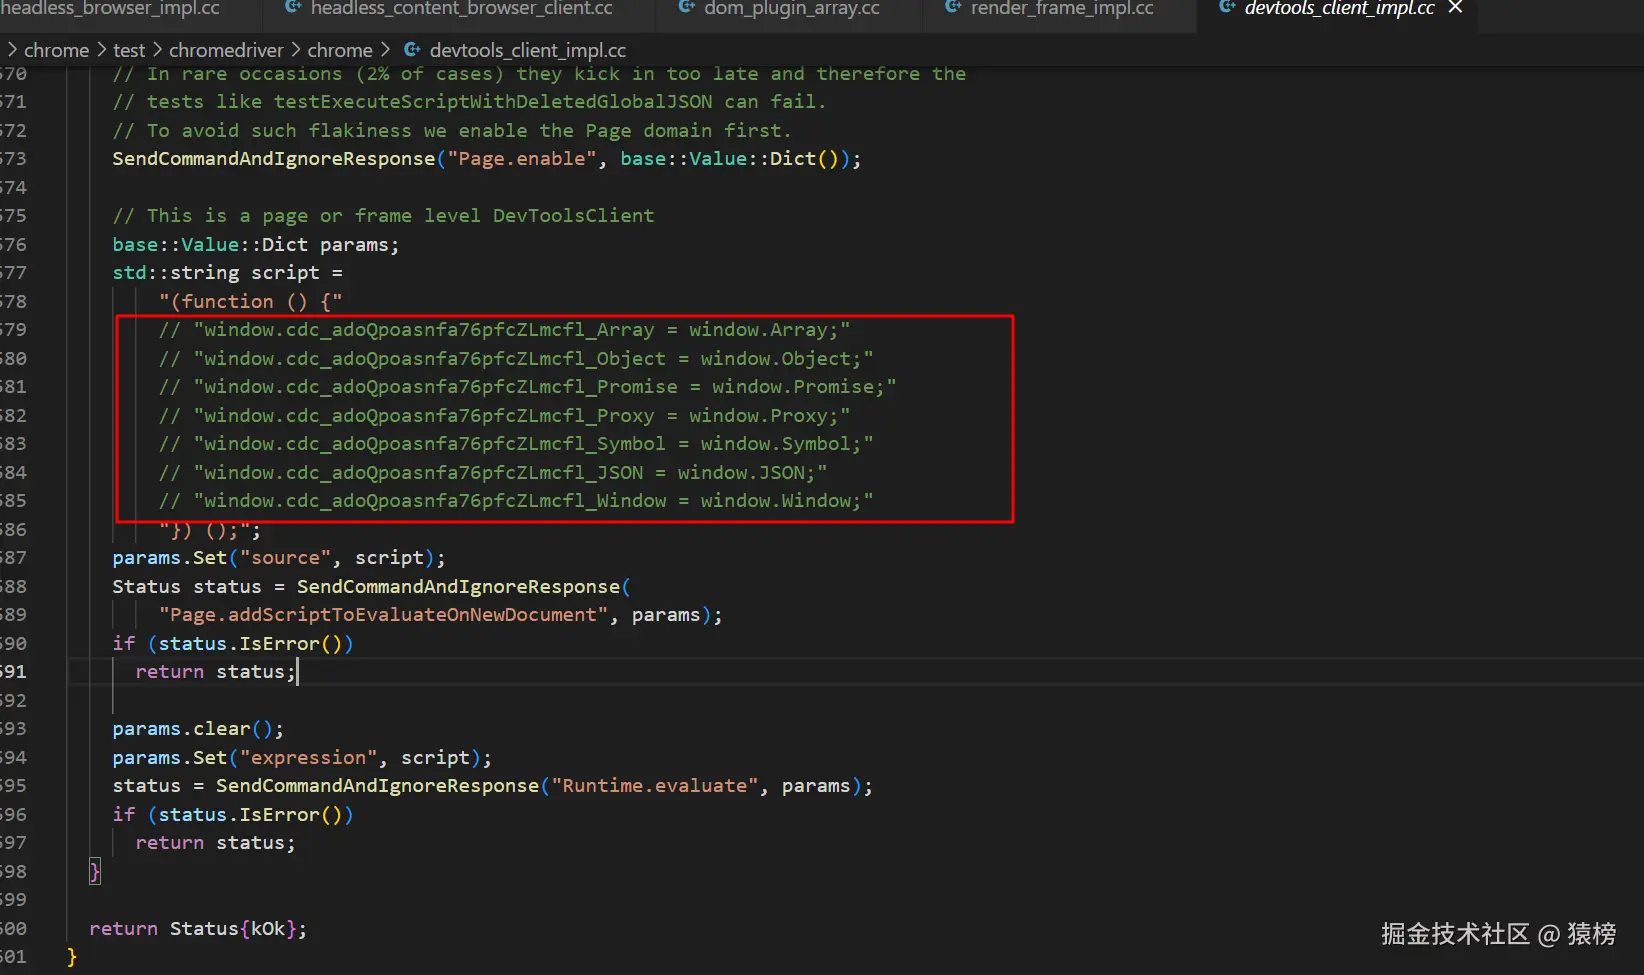Click the commented cdc_ JSON assignment line
The width and height of the screenshot is (1644, 975).
[493, 473]
